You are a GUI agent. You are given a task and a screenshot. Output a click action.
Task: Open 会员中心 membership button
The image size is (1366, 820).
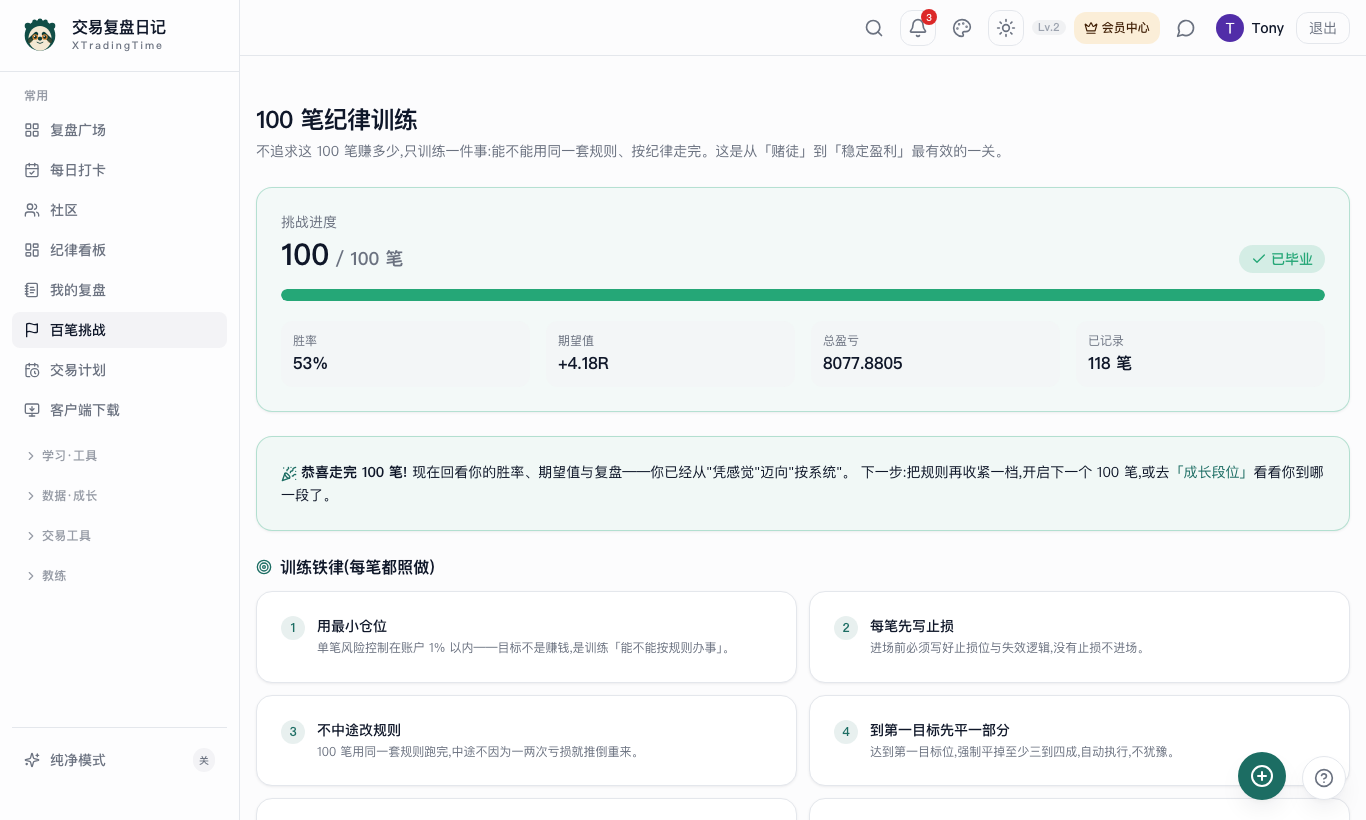(1117, 28)
